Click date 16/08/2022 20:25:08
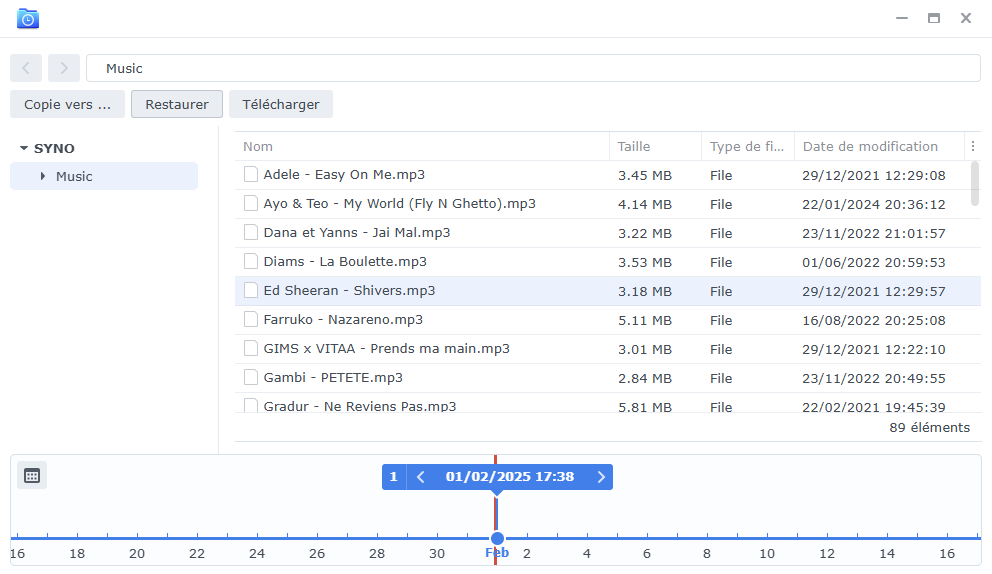Screen dimensions: 992x574 pos(874,320)
